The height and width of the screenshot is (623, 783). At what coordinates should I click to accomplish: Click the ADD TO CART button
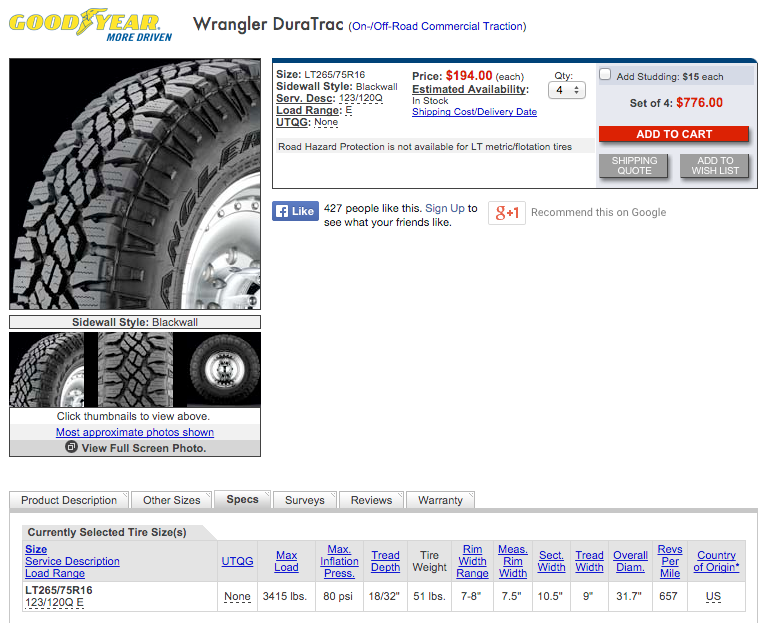(674, 134)
